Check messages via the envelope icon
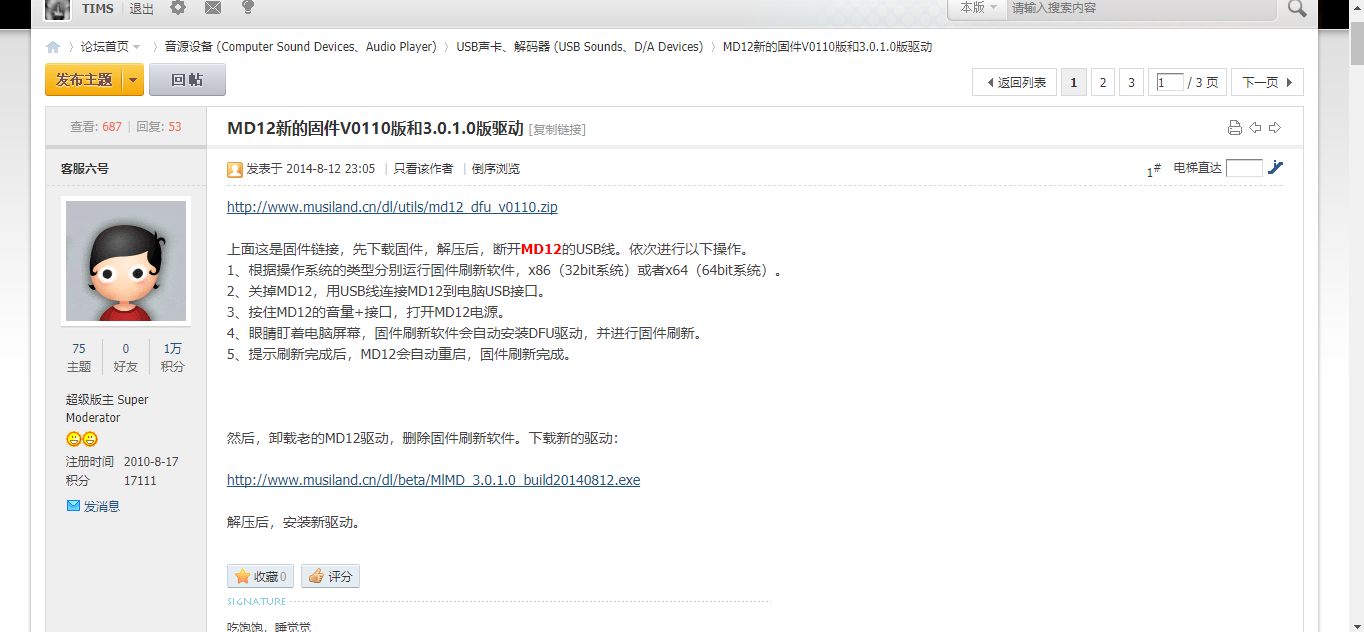The image size is (1364, 632). pyautogui.click(x=213, y=9)
